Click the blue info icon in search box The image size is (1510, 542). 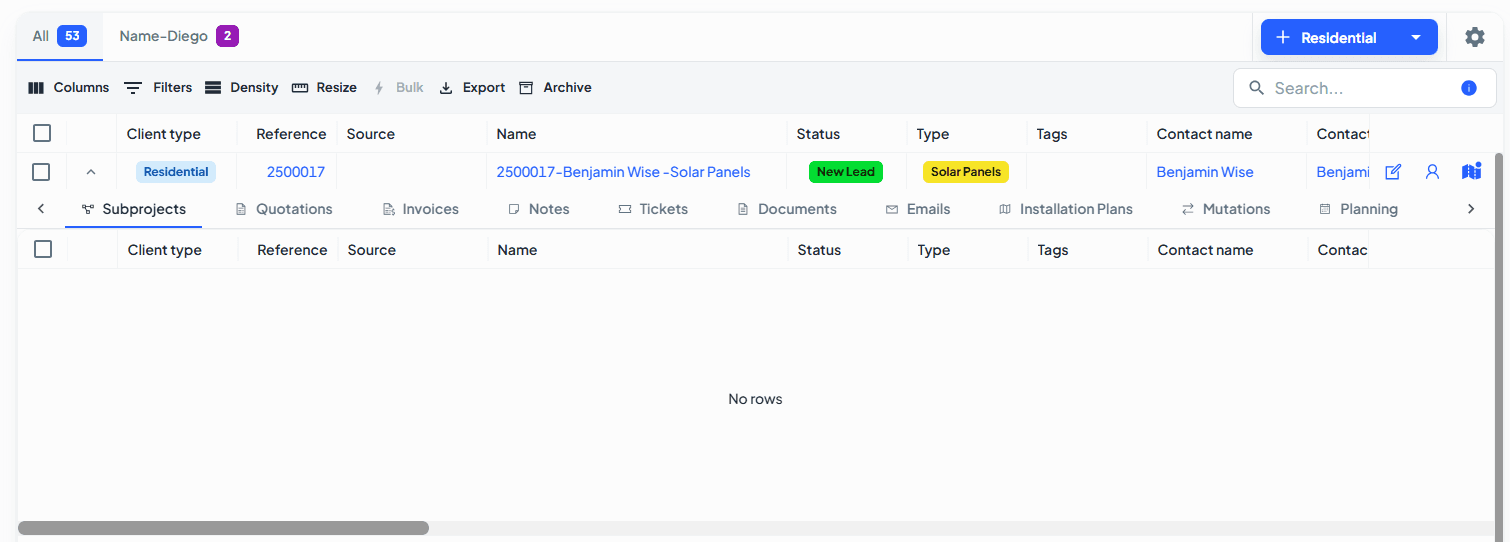coord(1469,88)
